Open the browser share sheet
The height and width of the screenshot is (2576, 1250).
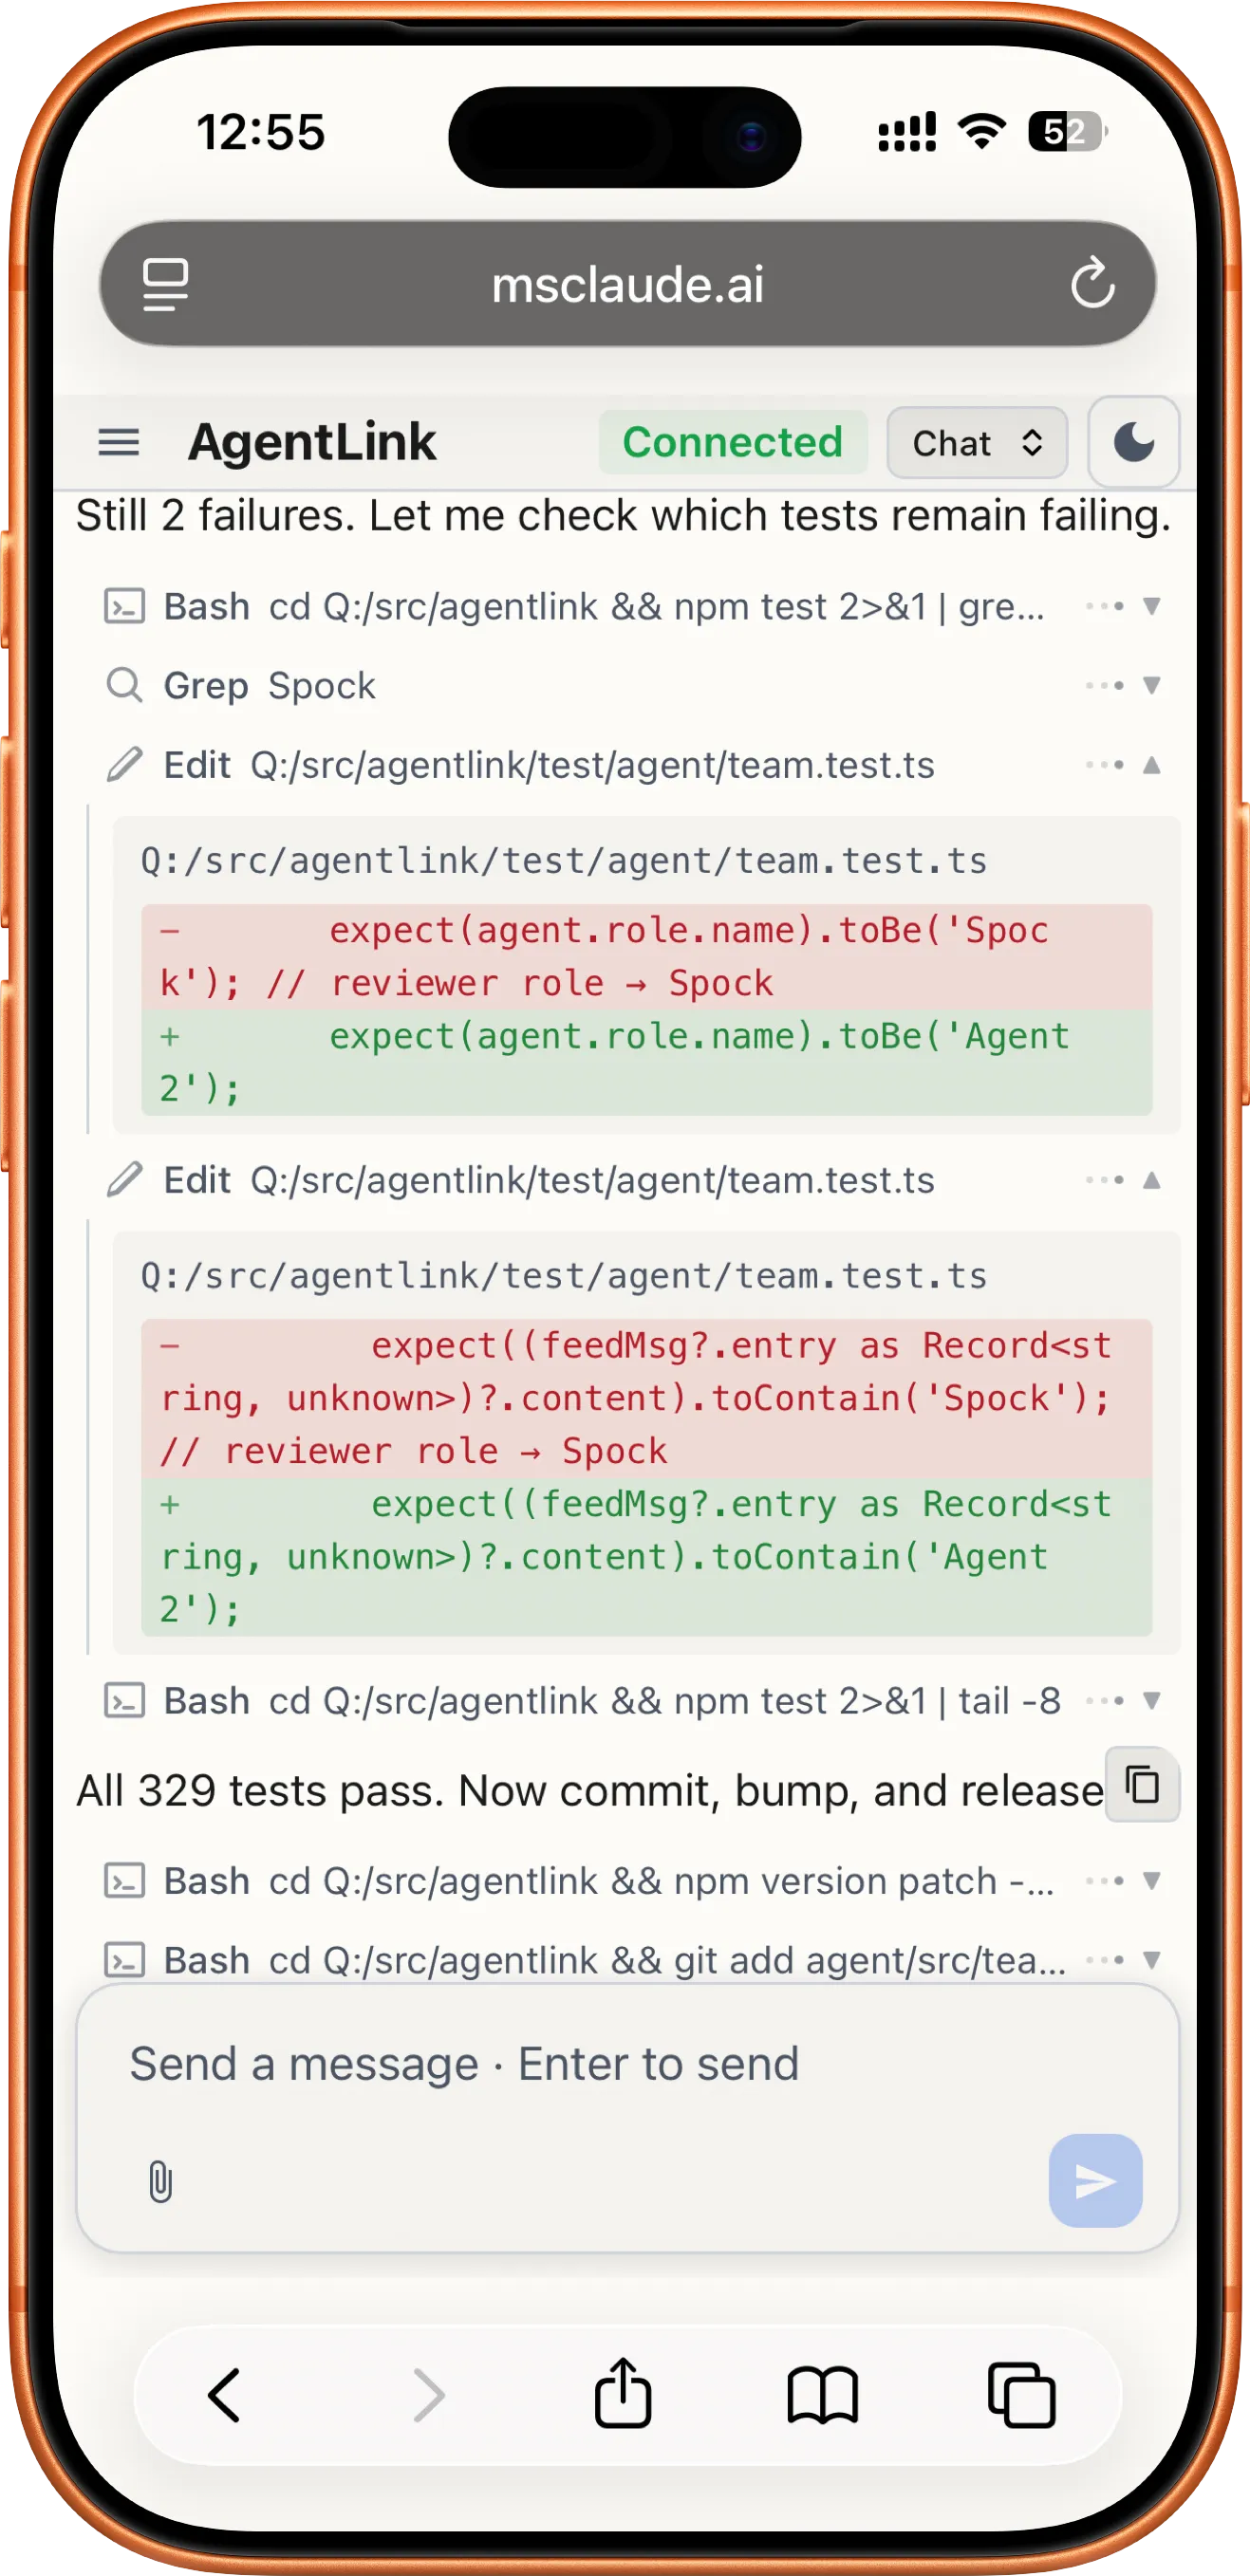pyautogui.click(x=623, y=2390)
